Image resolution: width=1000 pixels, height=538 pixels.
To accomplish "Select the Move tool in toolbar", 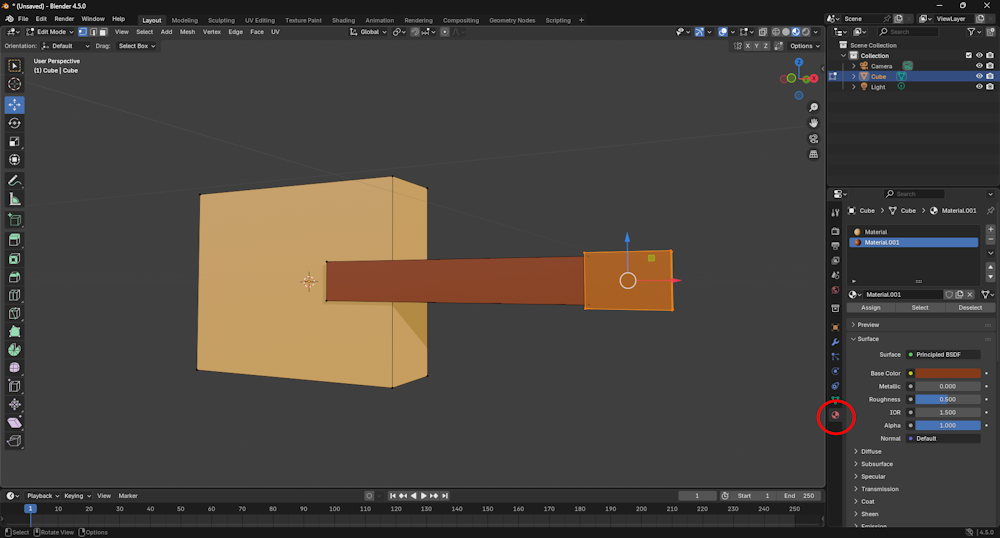I will pos(14,104).
